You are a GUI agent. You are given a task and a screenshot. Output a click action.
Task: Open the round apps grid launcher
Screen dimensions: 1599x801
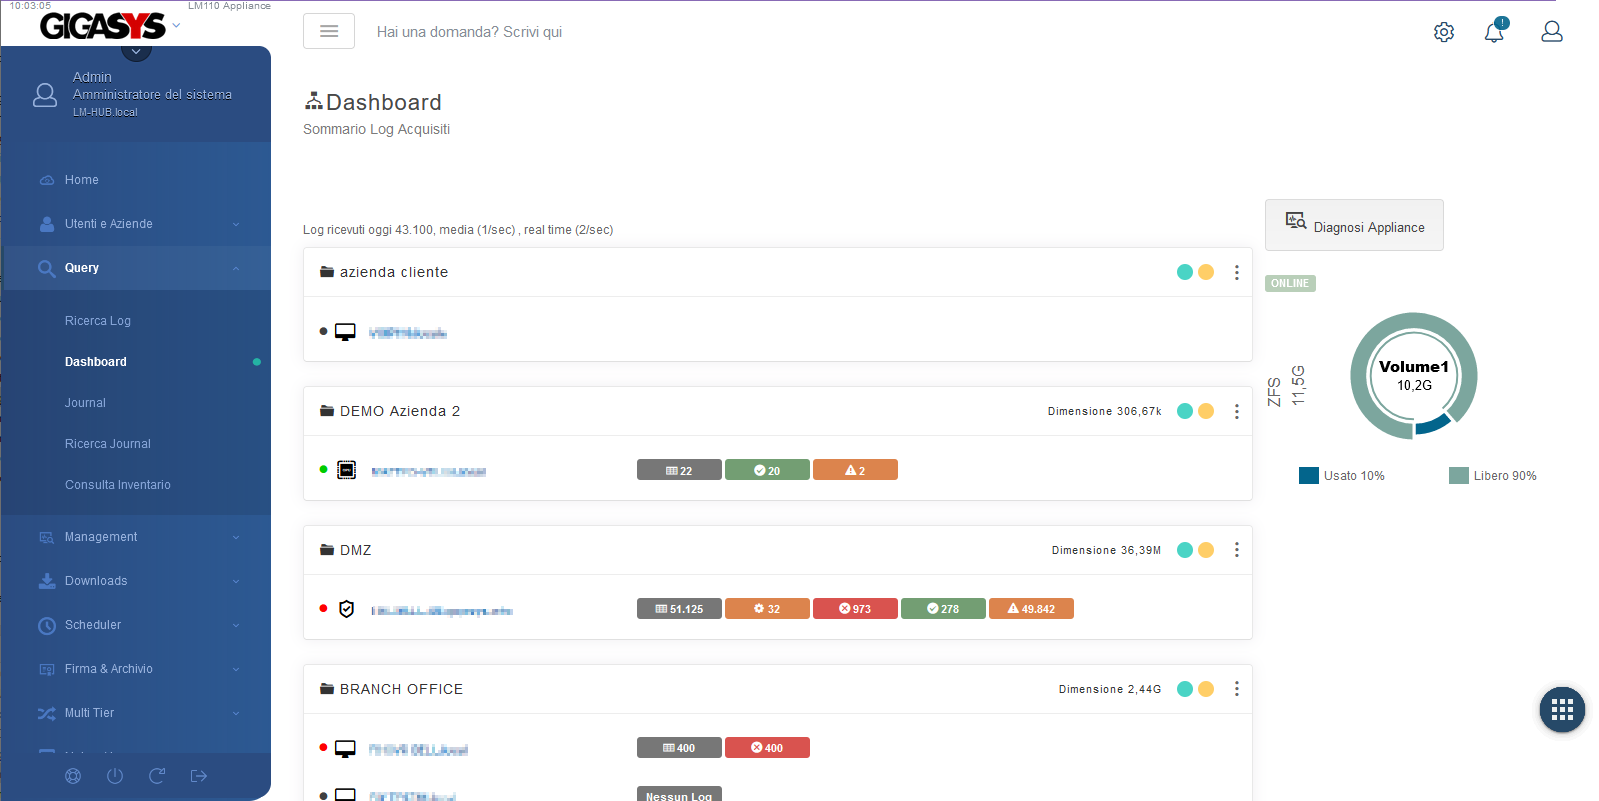tap(1562, 710)
